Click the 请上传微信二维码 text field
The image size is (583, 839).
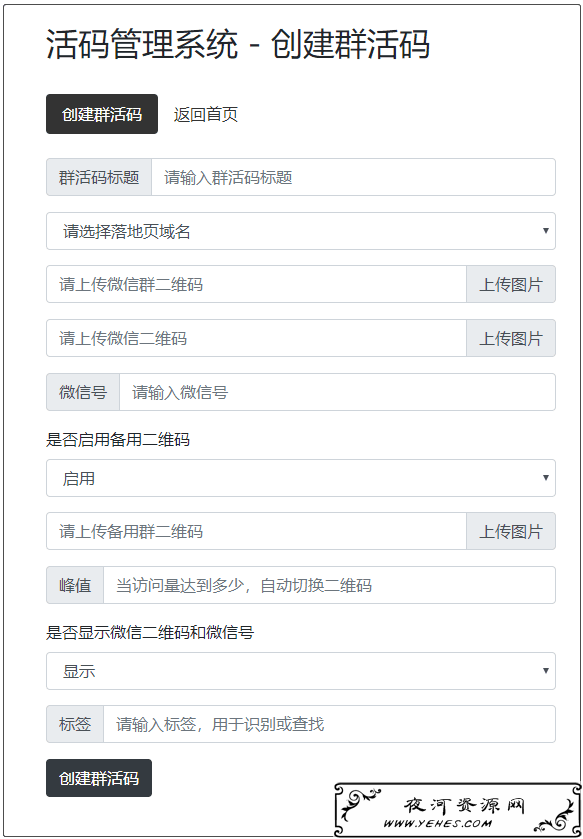pos(256,338)
